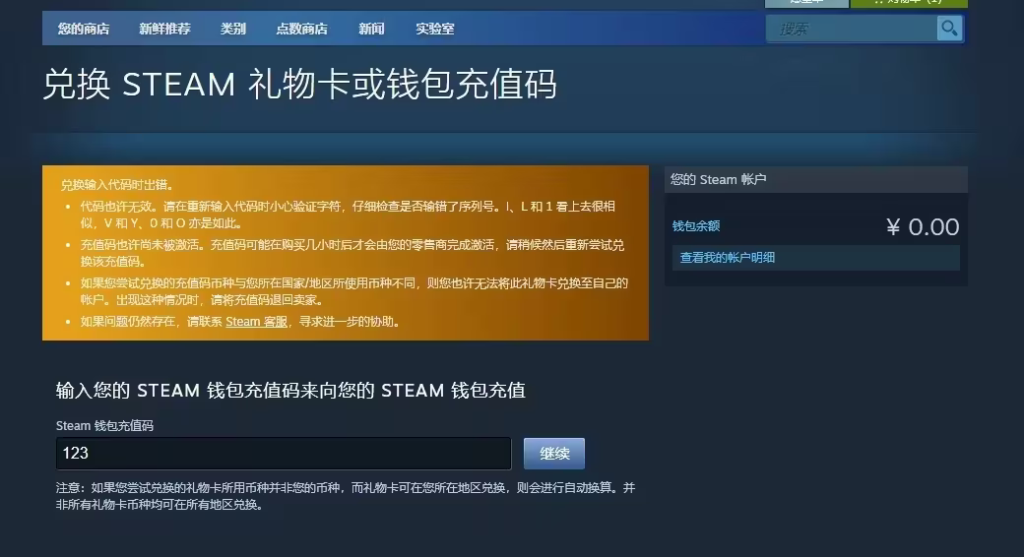Click the 继续 button

554,453
